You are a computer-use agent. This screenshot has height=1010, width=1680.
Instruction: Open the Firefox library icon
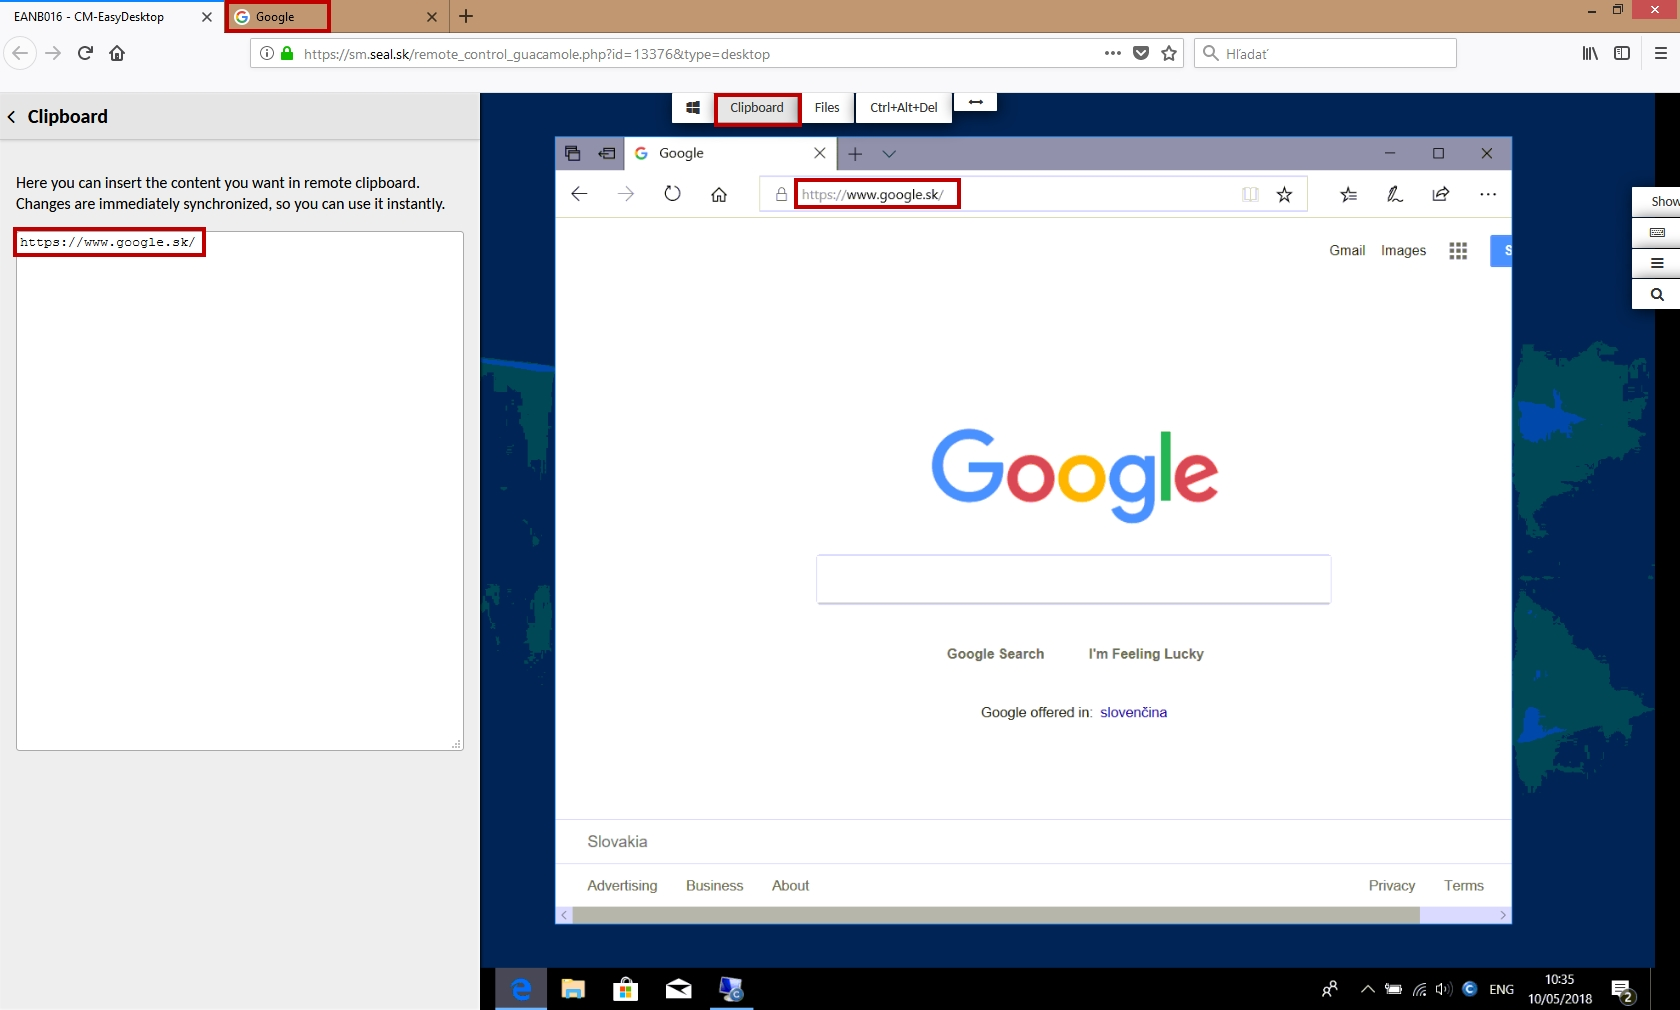click(x=1590, y=53)
